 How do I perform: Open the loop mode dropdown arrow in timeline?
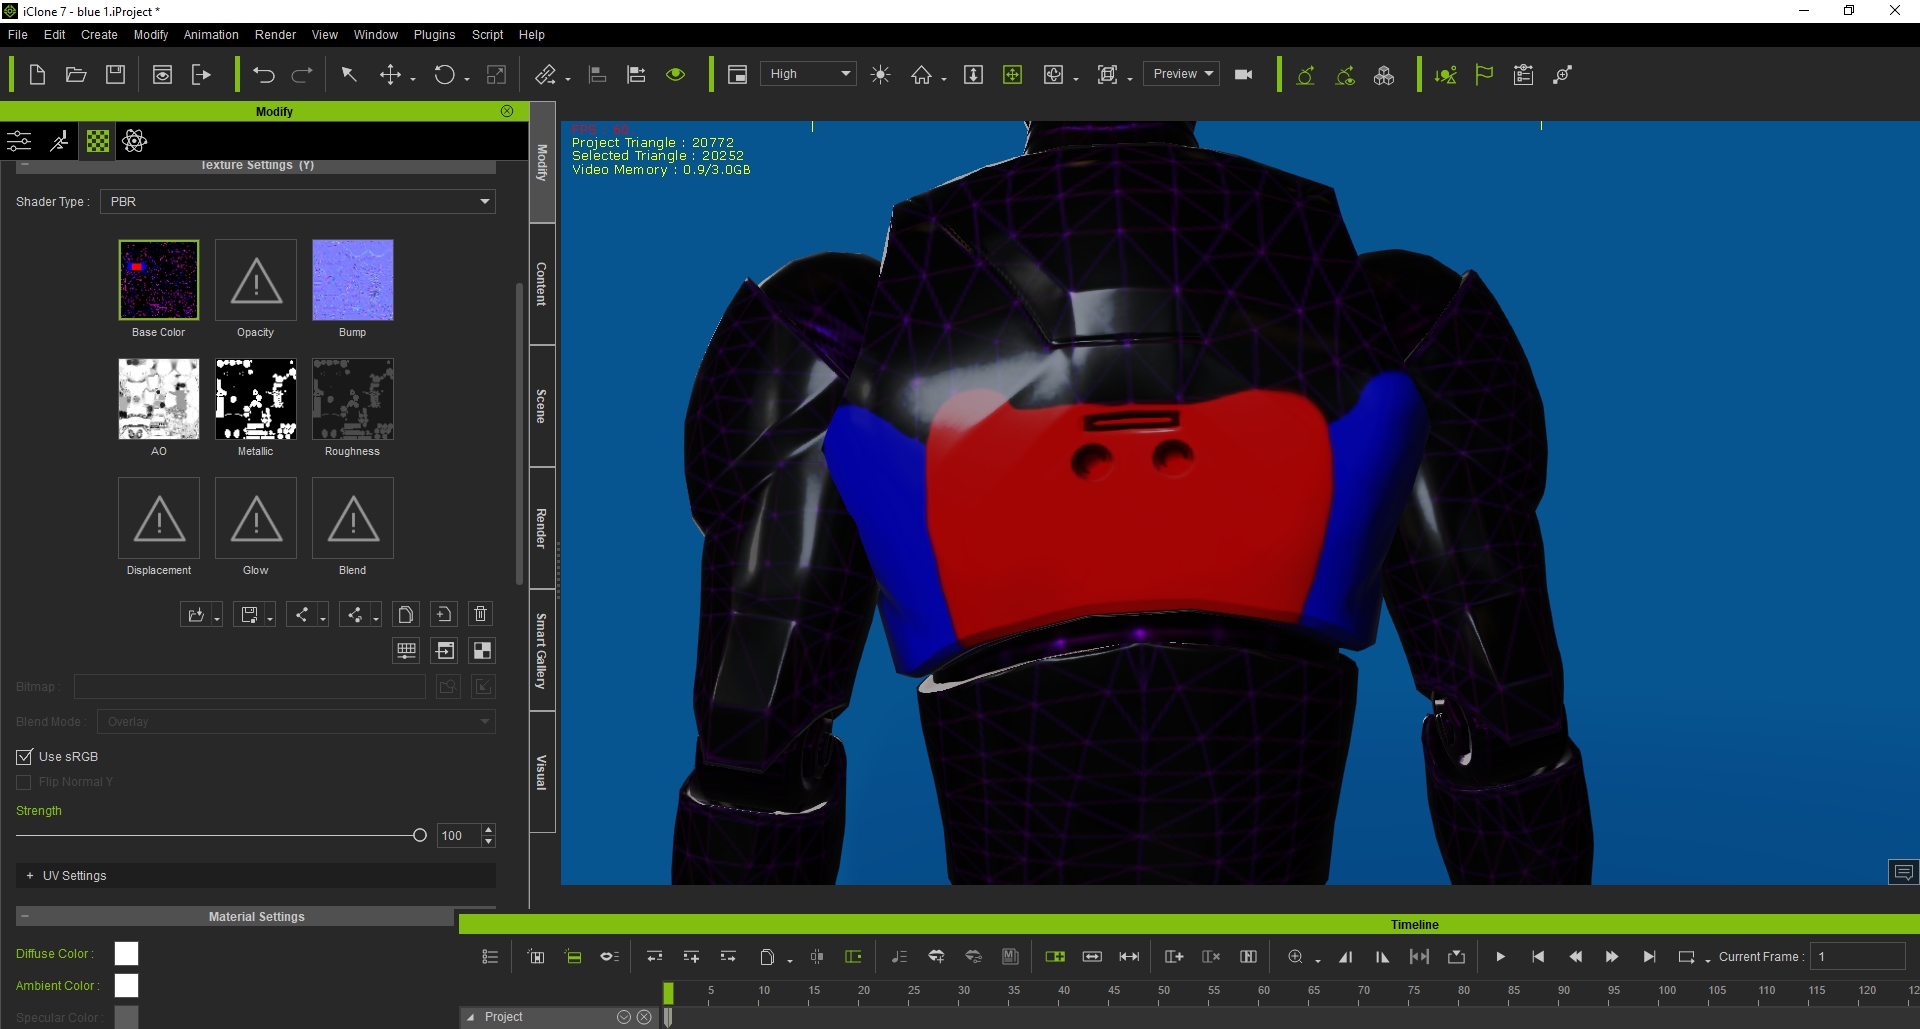click(x=1708, y=961)
